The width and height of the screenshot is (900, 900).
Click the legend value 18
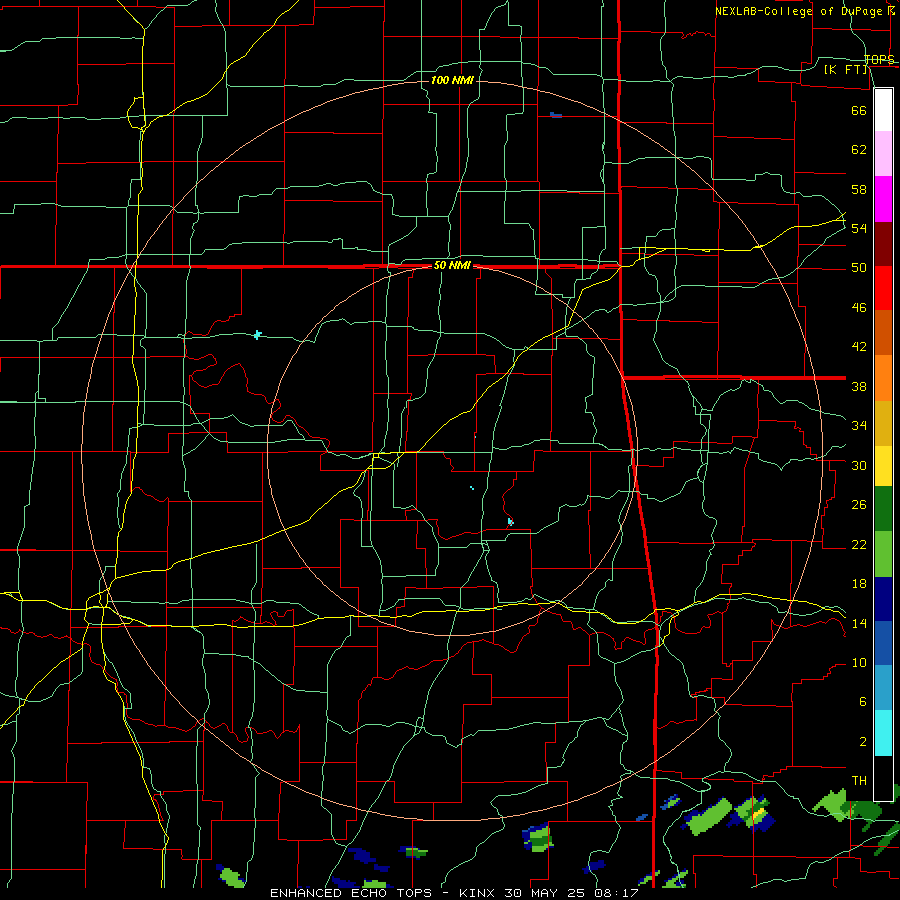click(859, 584)
